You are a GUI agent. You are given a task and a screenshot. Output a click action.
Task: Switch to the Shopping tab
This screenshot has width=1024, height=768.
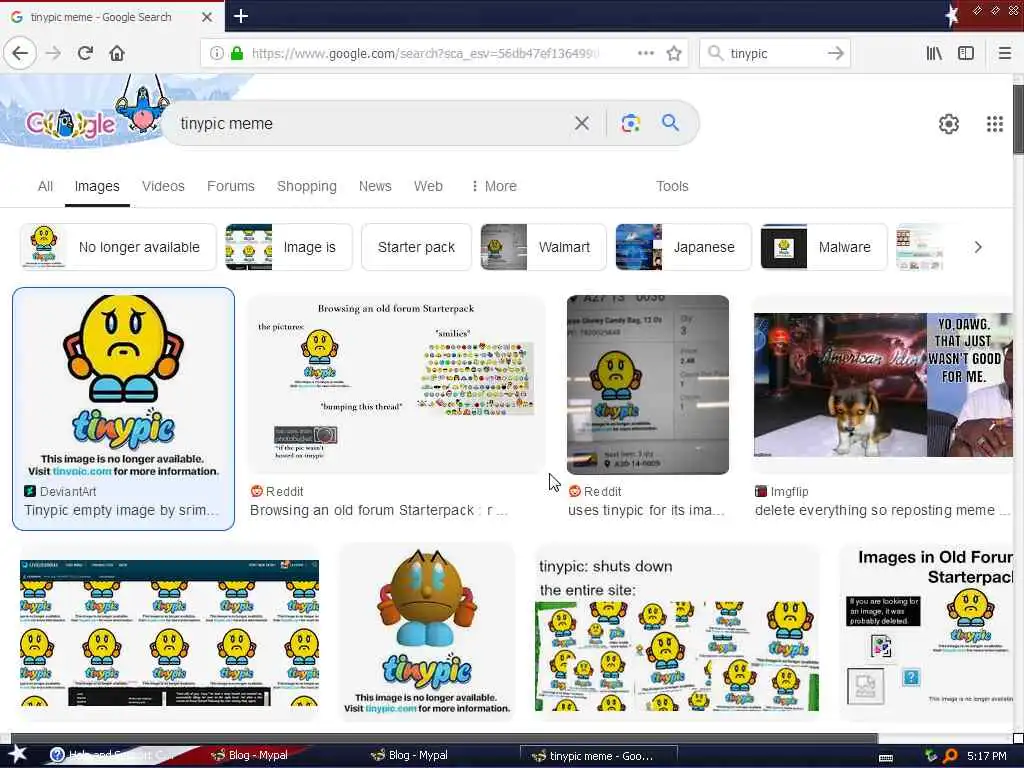coord(307,186)
